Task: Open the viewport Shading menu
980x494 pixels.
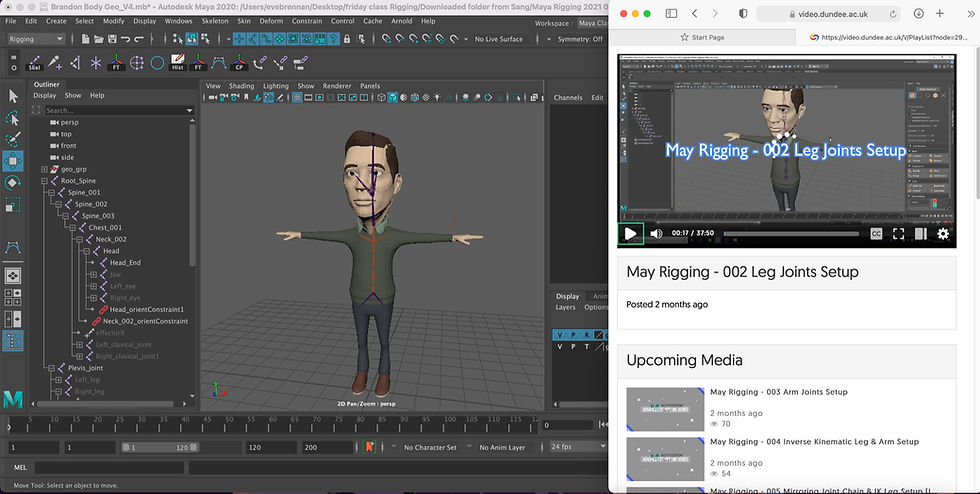Action: [x=241, y=86]
